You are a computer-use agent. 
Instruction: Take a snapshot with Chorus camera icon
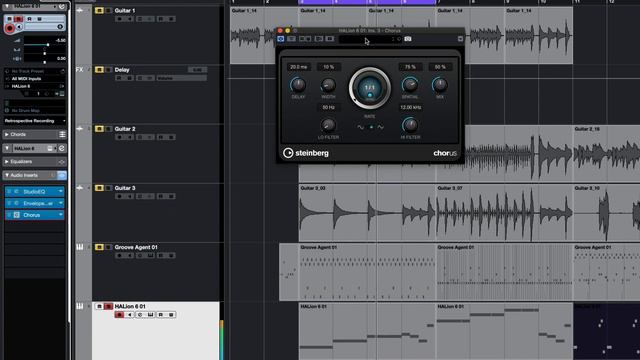(408, 39)
